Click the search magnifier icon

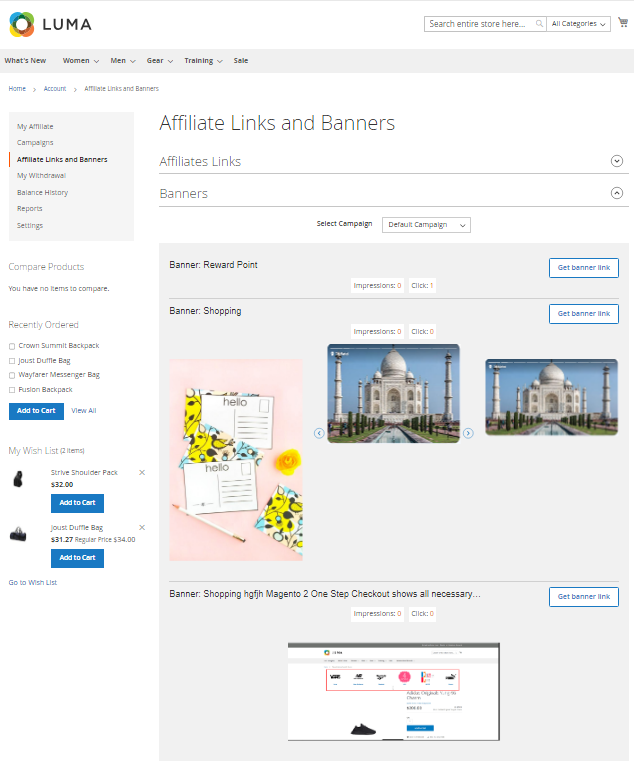click(x=540, y=24)
